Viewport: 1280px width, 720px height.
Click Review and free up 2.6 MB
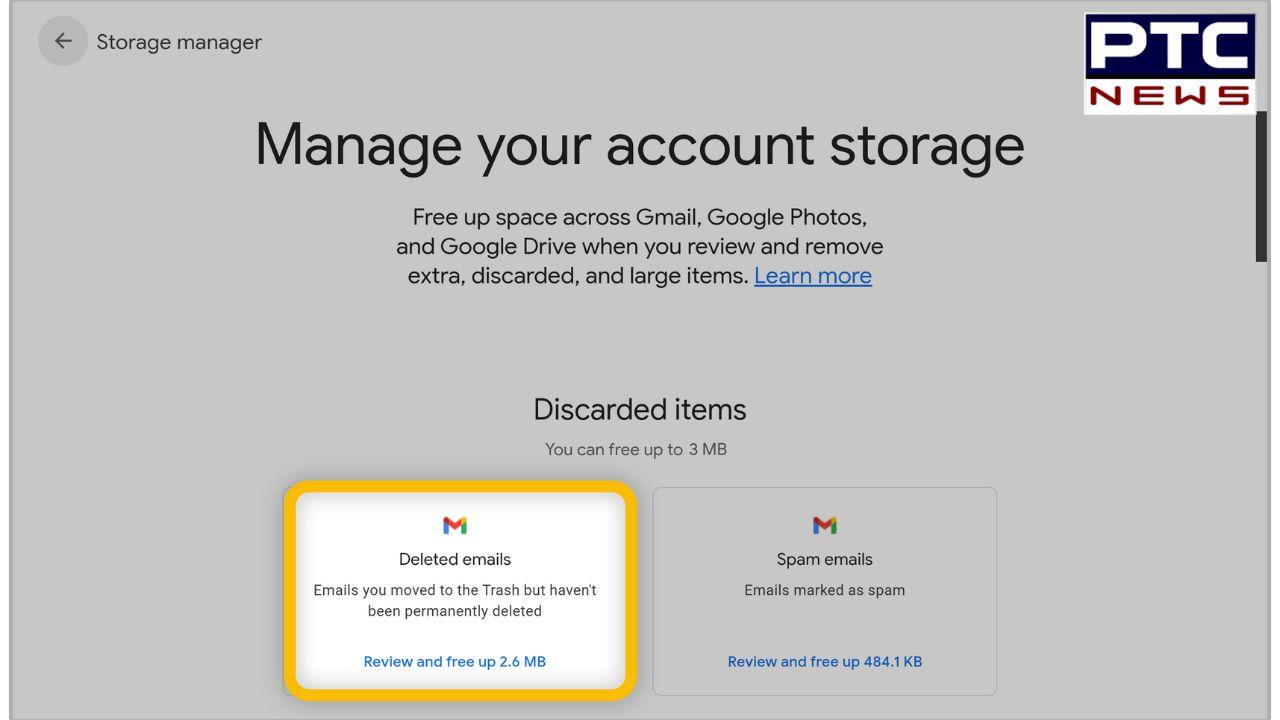(x=455, y=662)
